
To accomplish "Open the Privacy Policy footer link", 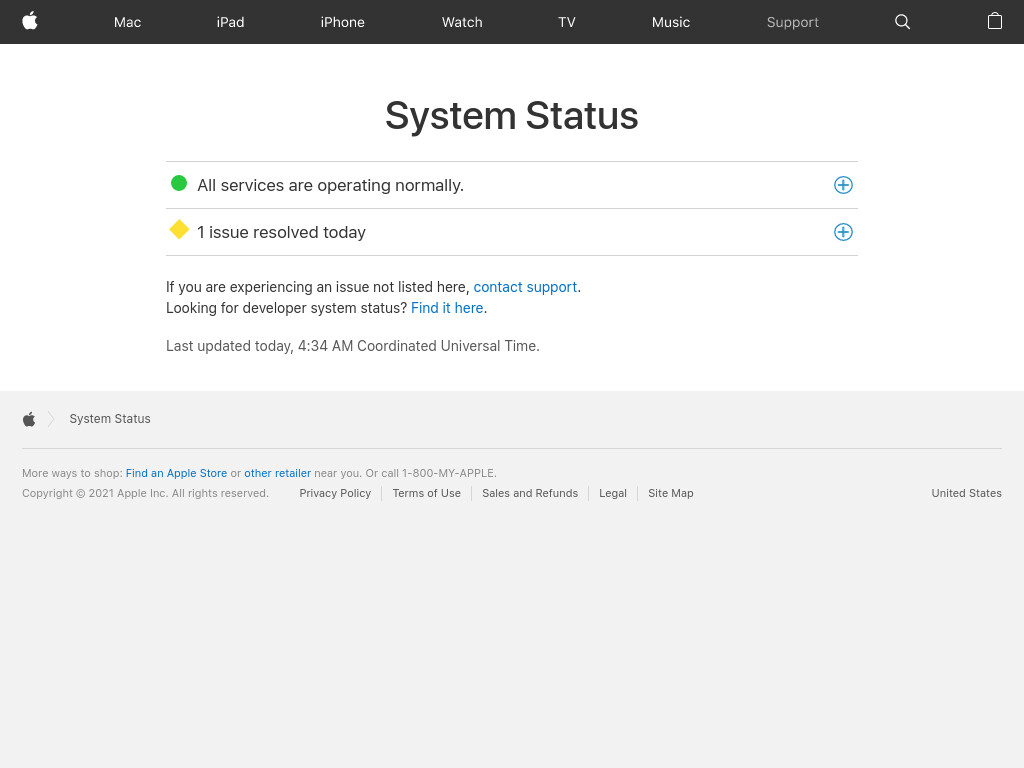I will point(335,493).
